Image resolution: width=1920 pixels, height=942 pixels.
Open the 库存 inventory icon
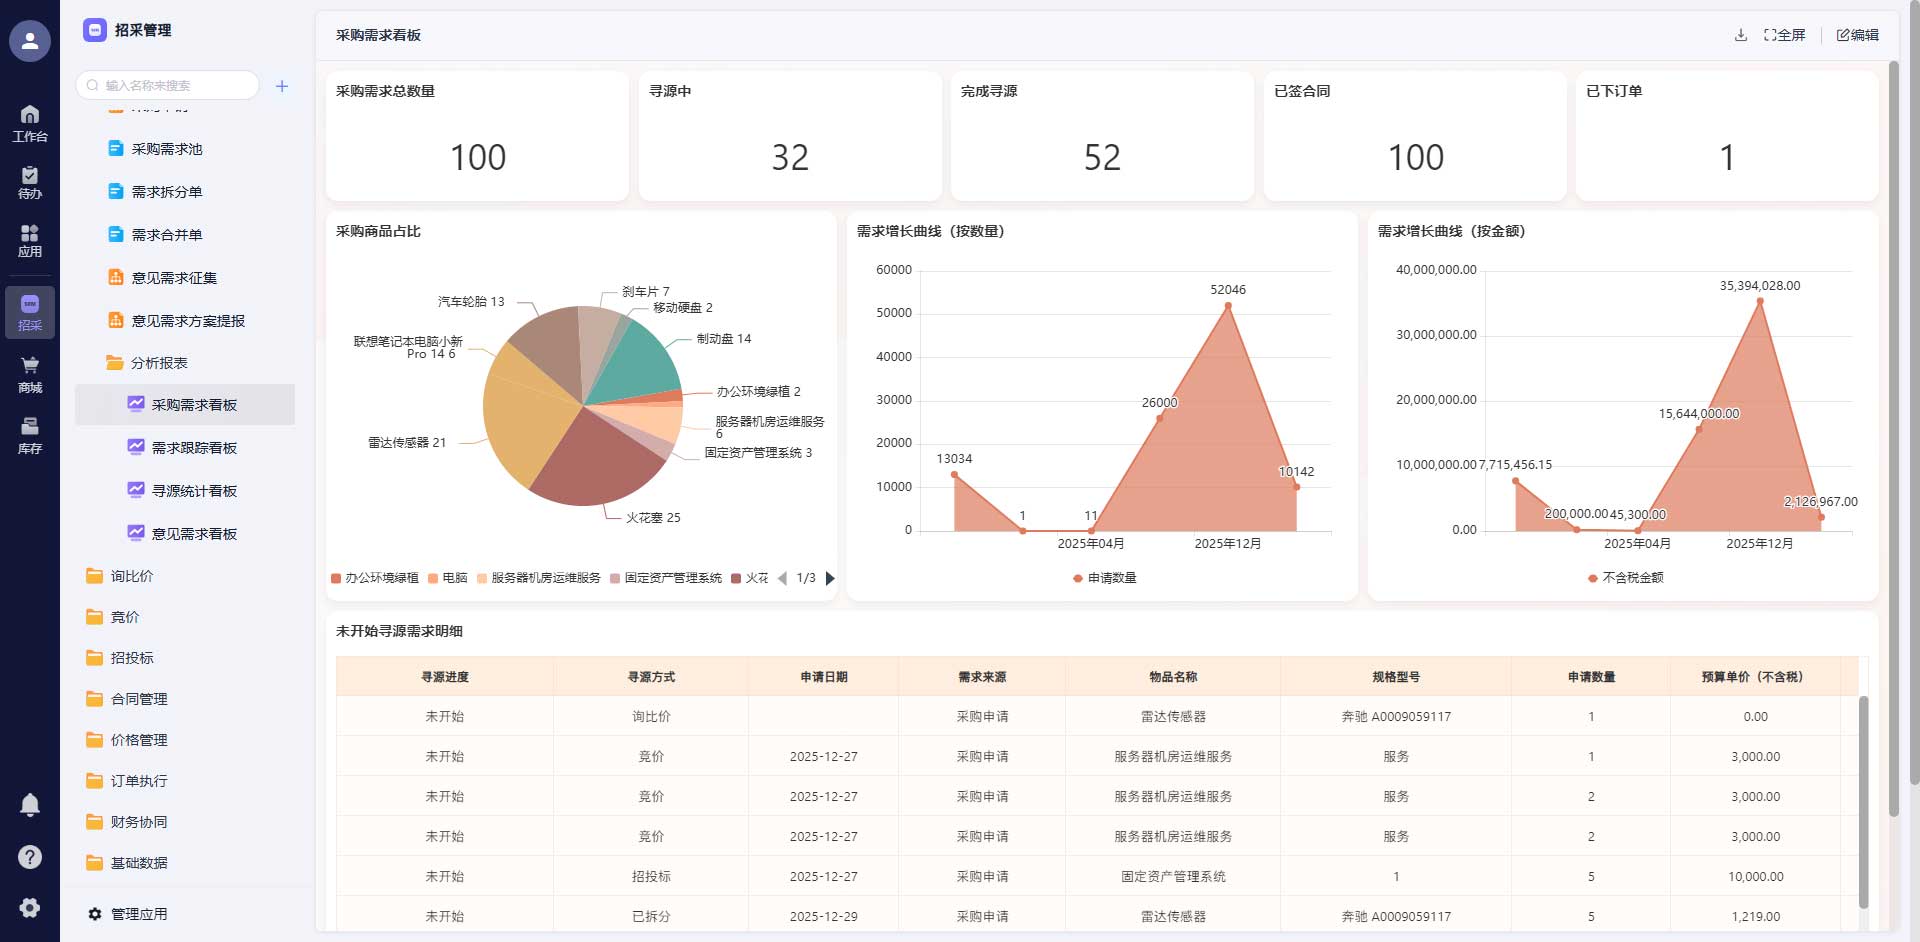pyautogui.click(x=30, y=436)
